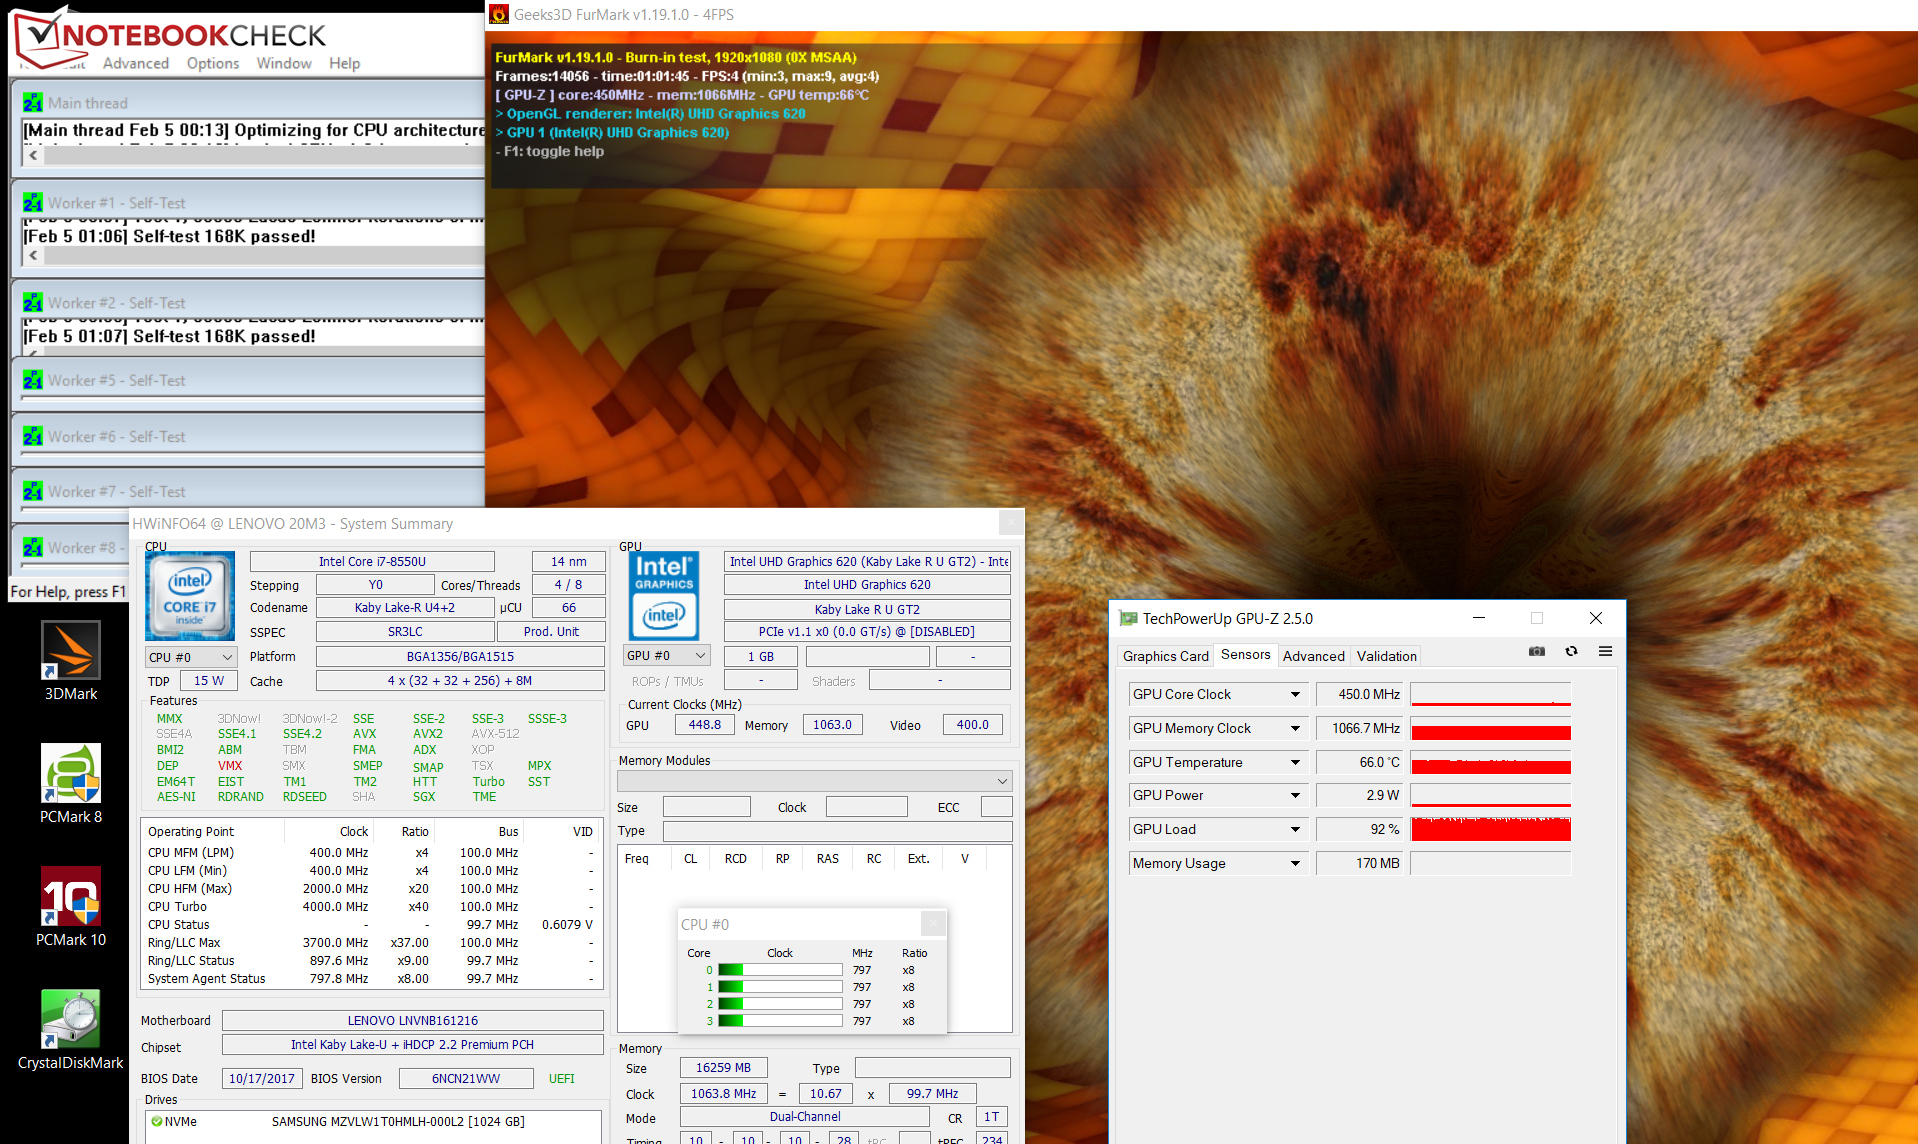The width and height of the screenshot is (1918, 1144).
Task: Click the BIOS version 6NCN21WW field
Action: pyautogui.click(x=466, y=1079)
